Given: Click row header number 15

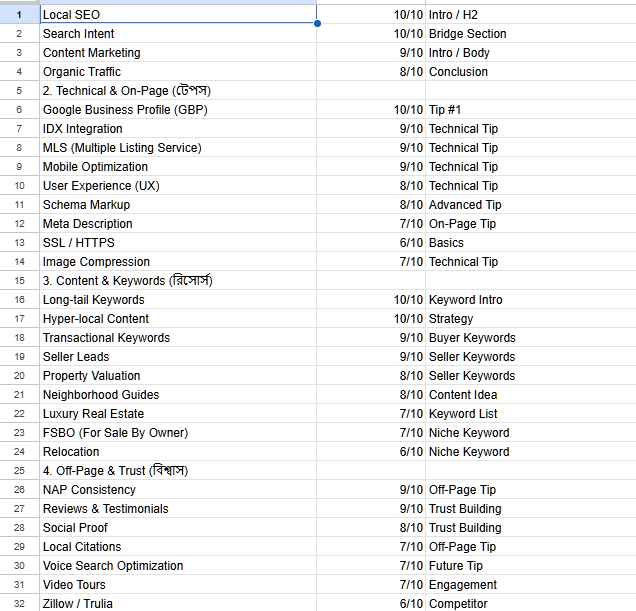Looking at the screenshot, I should click(19, 281).
